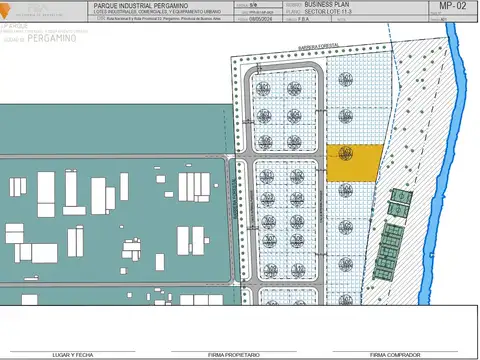Select the "BUSINESS PLAN" header text
The image size is (480, 360).
coord(327,5)
